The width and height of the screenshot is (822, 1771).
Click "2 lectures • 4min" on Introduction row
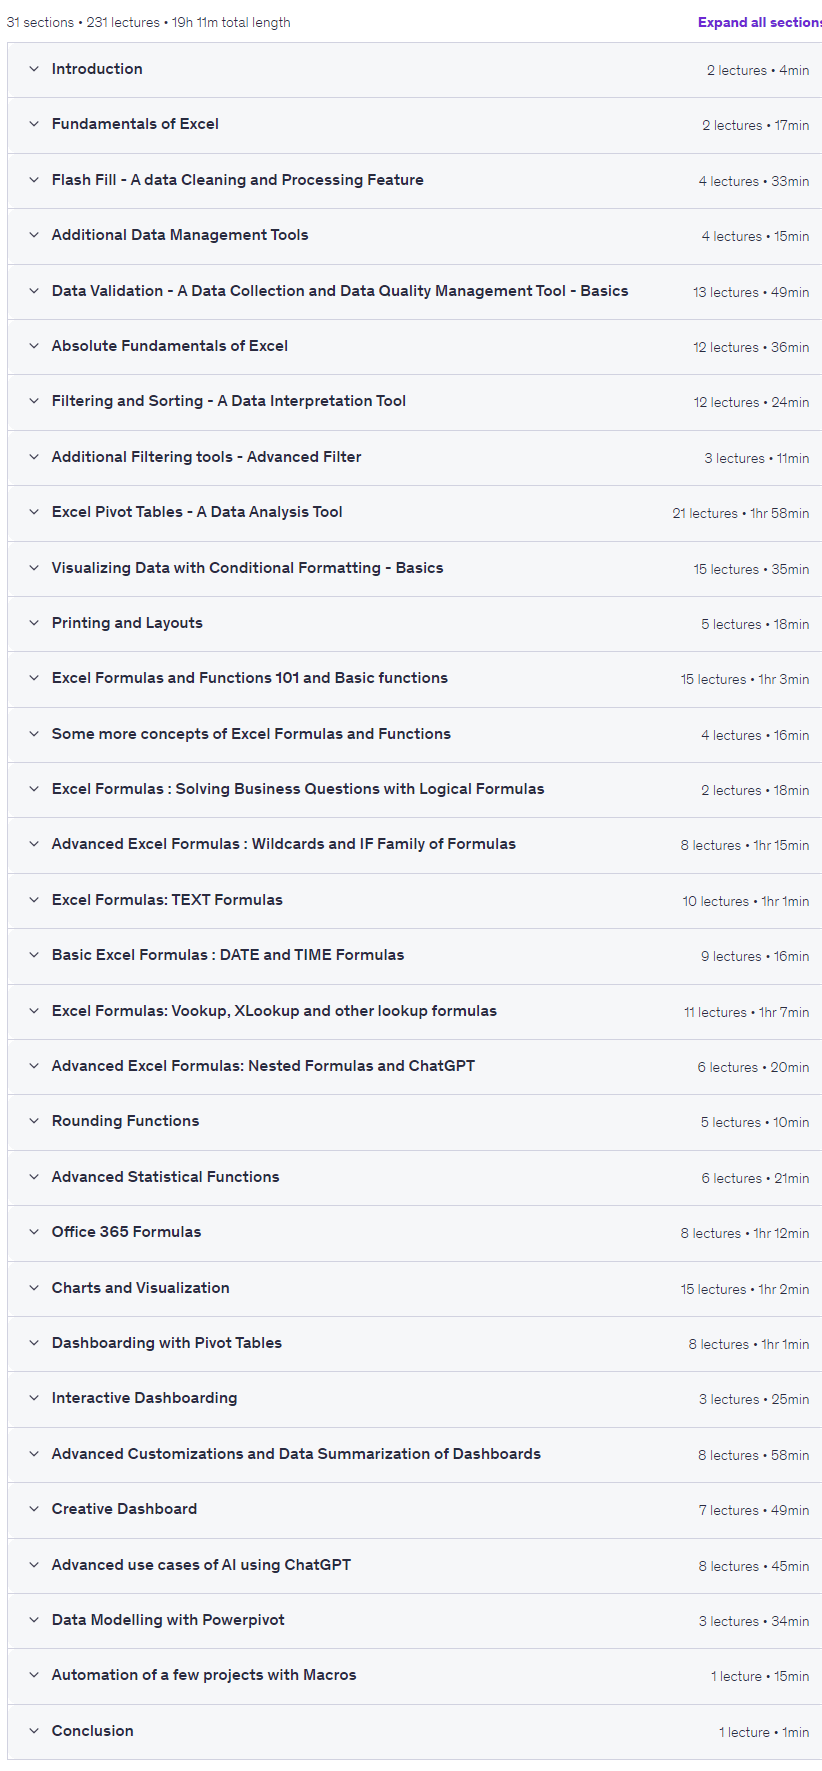pyautogui.click(x=758, y=70)
